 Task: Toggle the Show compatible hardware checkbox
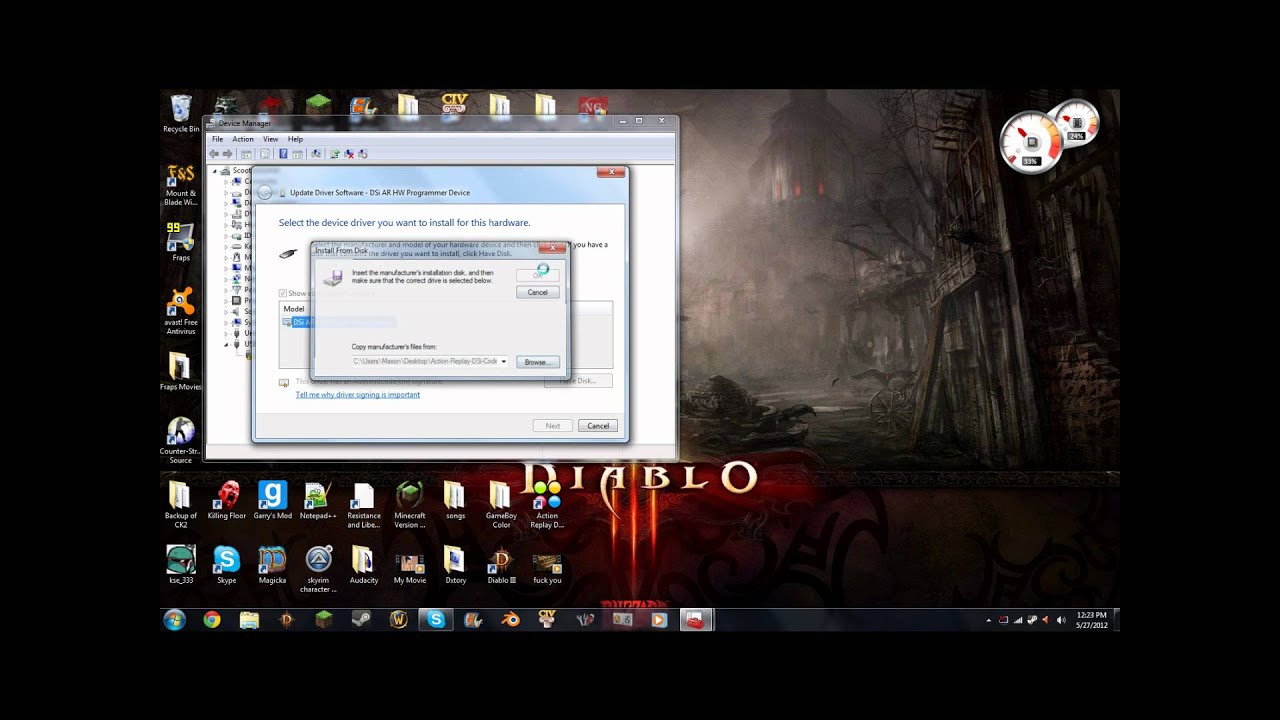coord(283,294)
